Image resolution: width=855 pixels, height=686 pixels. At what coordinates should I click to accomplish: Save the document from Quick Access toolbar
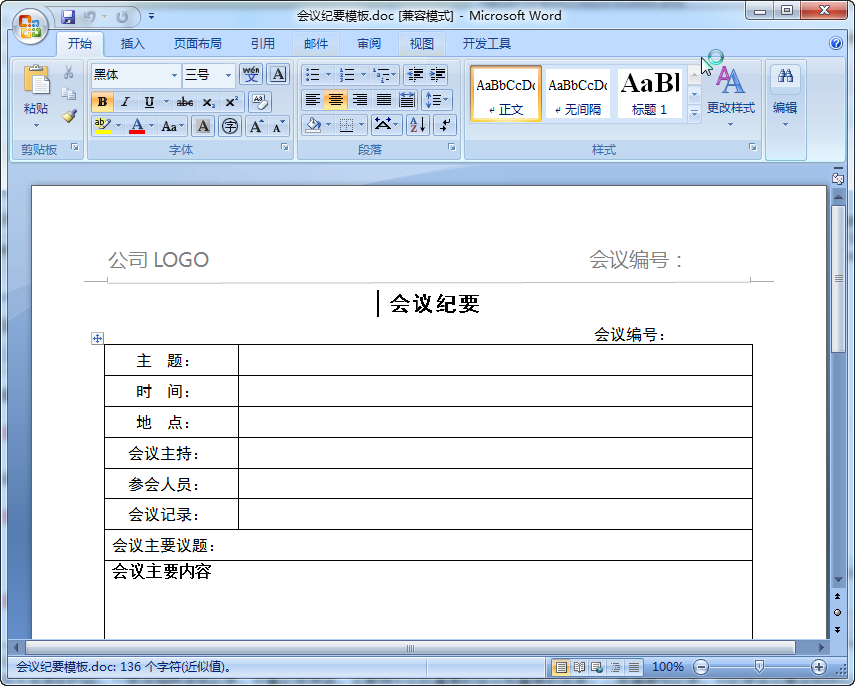click(68, 17)
